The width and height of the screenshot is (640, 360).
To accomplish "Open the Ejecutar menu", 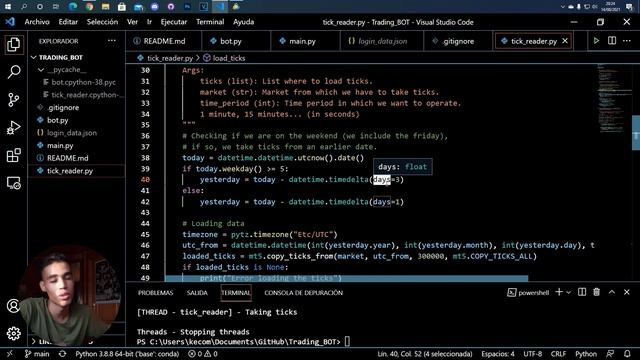I will (174, 22).
